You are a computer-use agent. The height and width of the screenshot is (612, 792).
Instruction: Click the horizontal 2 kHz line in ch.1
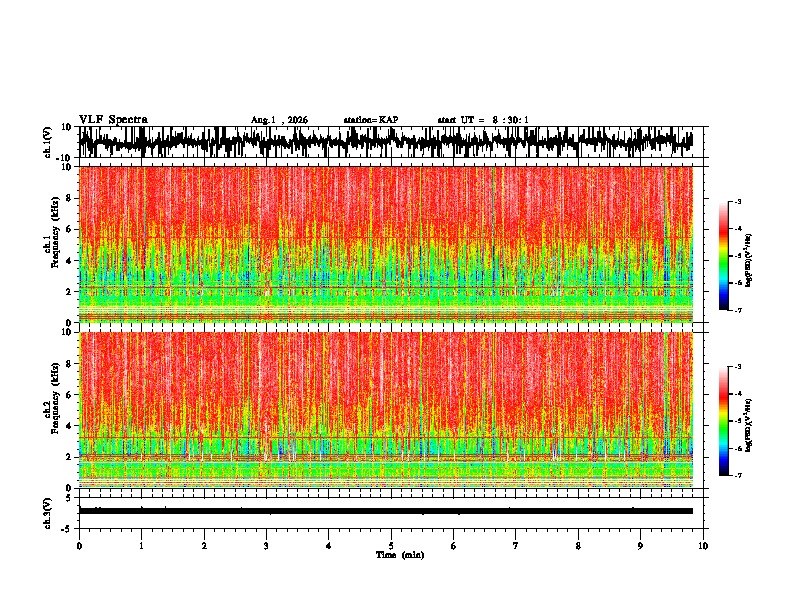(386, 287)
